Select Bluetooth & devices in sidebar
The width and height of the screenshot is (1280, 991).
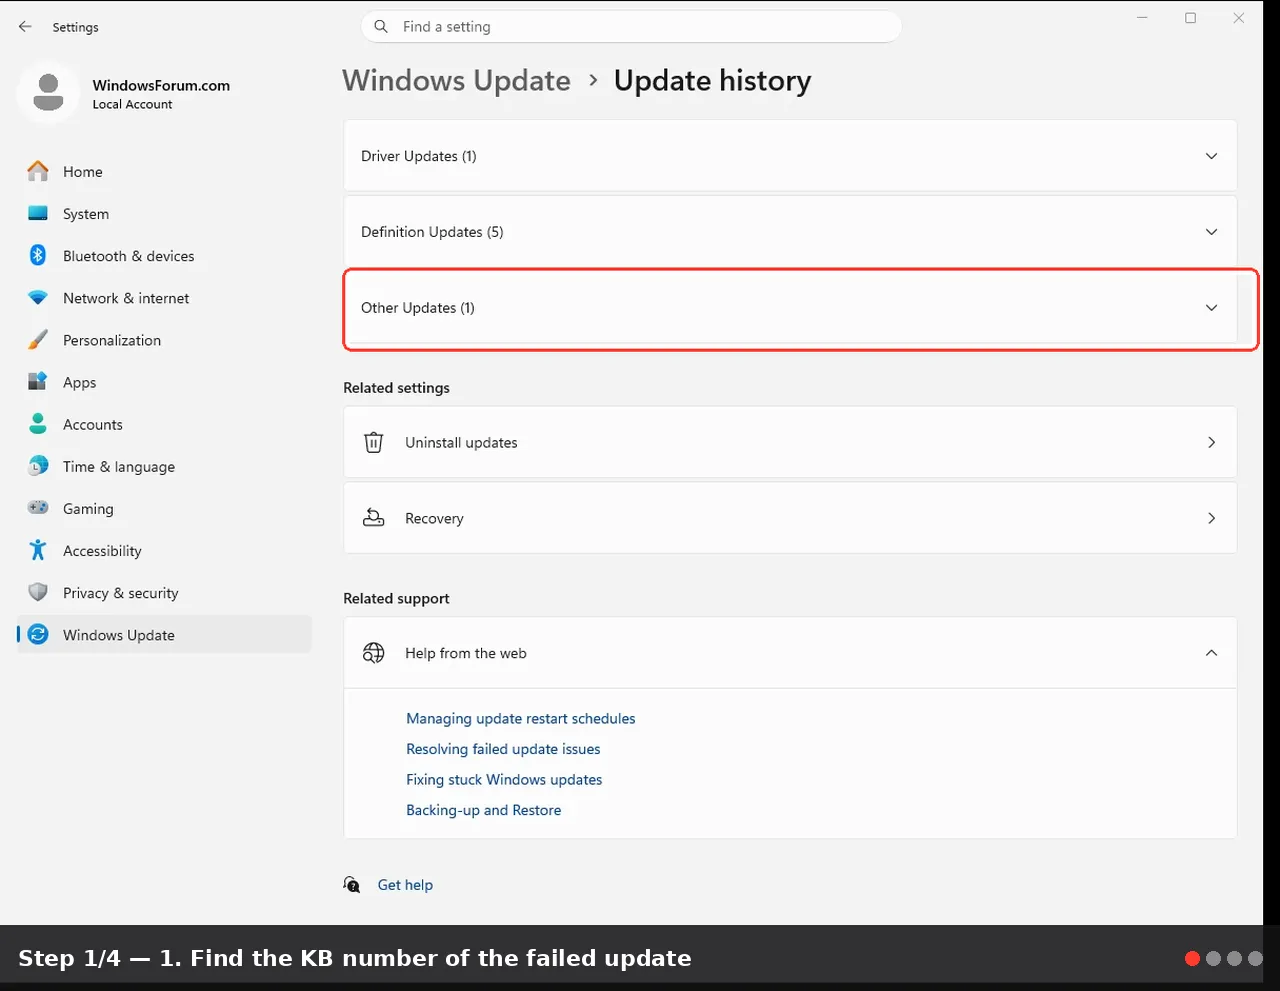click(164, 256)
